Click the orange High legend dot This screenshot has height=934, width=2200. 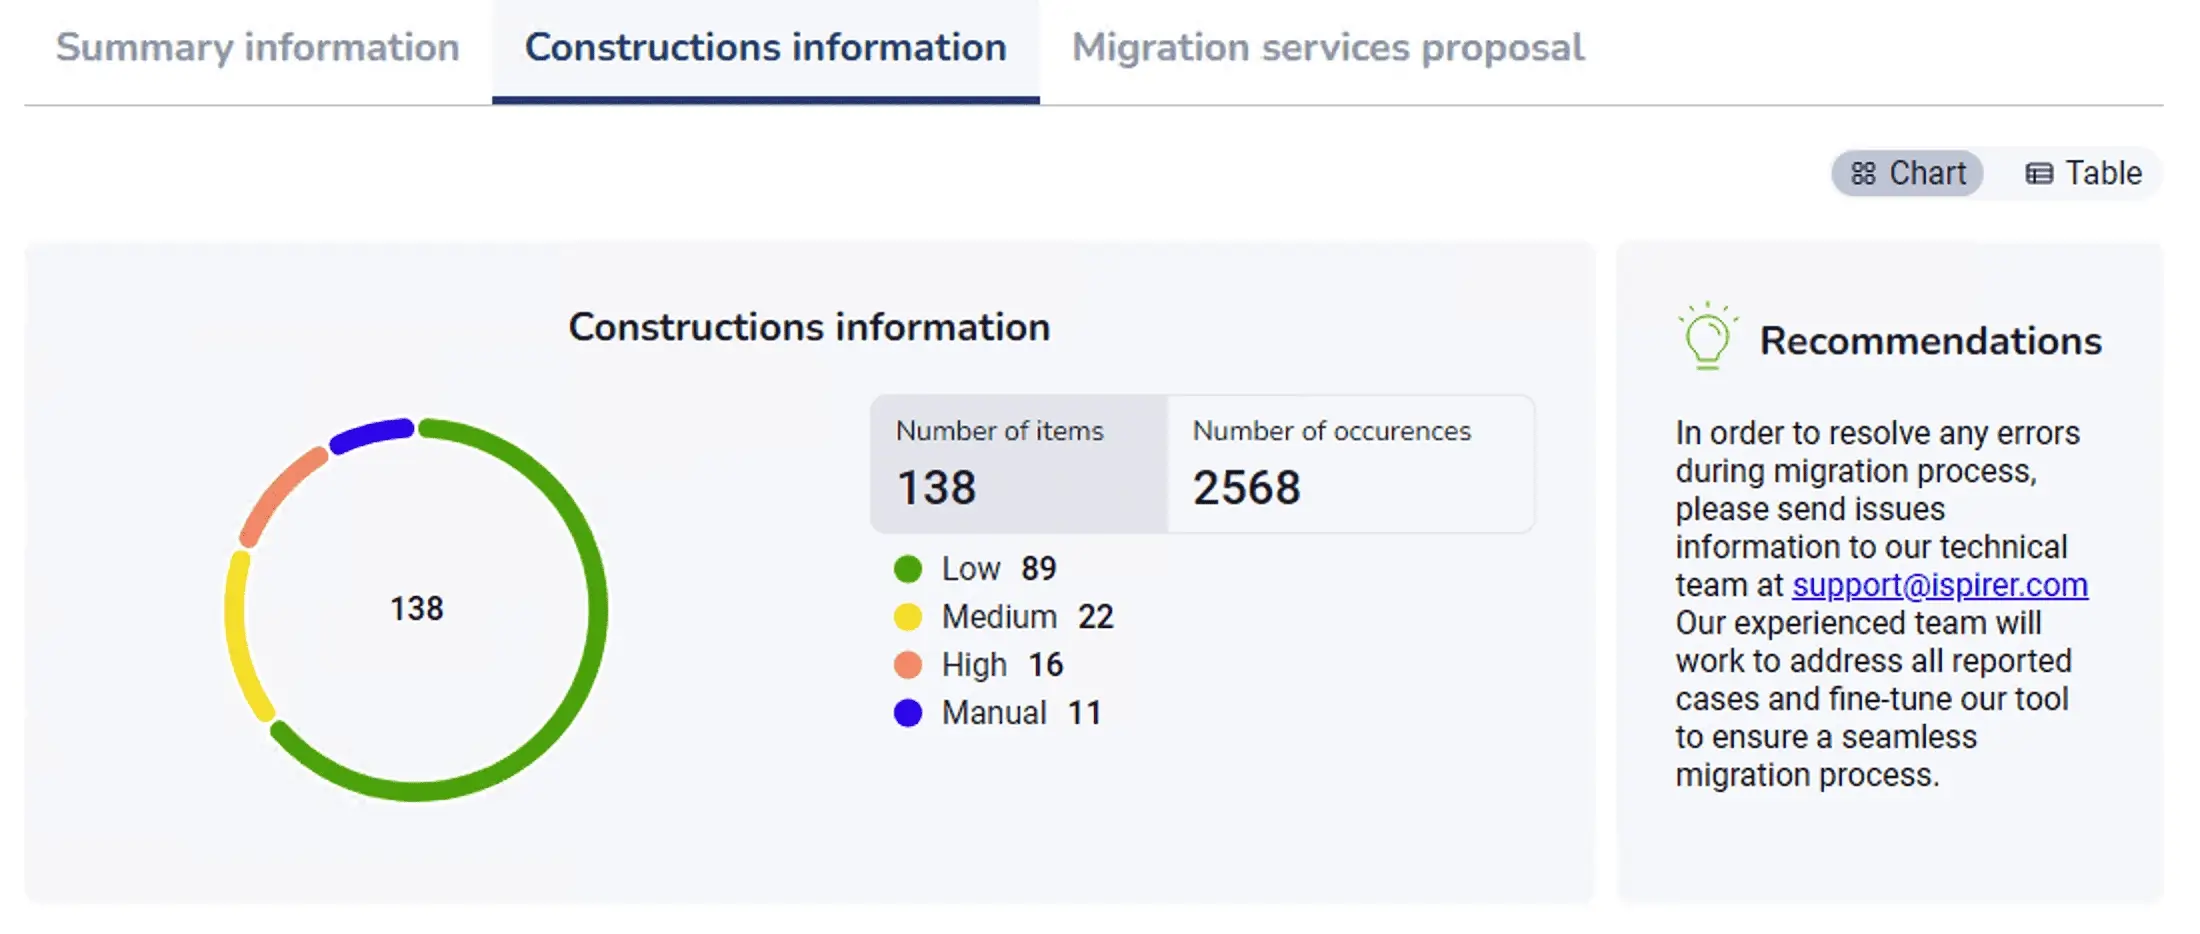[907, 665]
